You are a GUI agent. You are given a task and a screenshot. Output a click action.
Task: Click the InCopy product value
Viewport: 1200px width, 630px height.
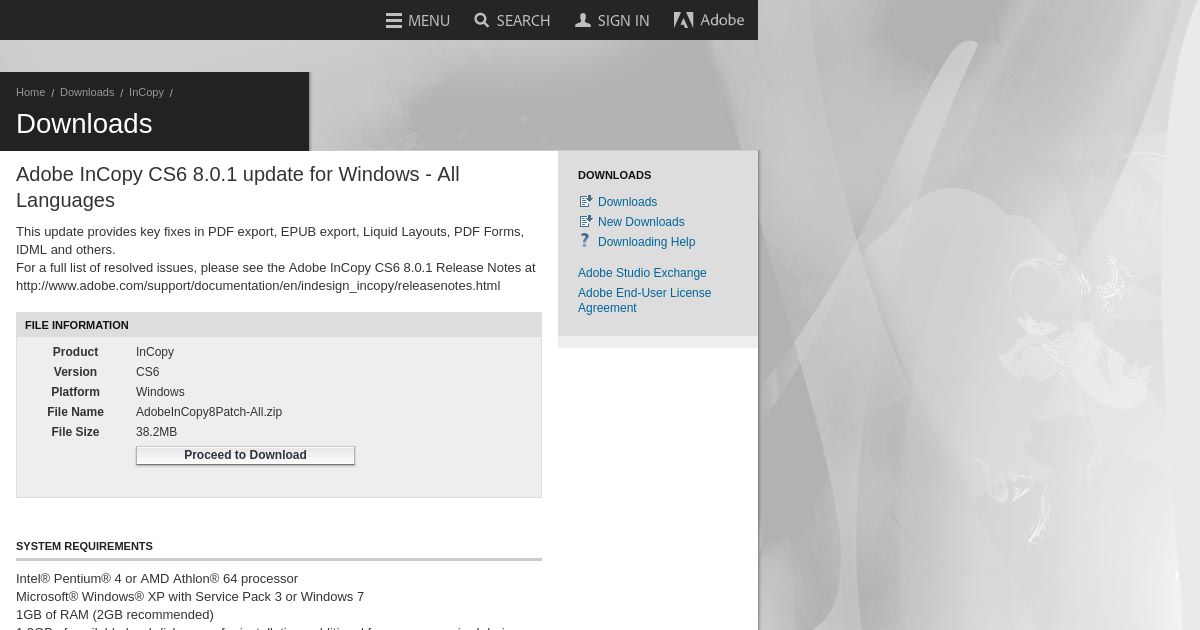pos(155,352)
